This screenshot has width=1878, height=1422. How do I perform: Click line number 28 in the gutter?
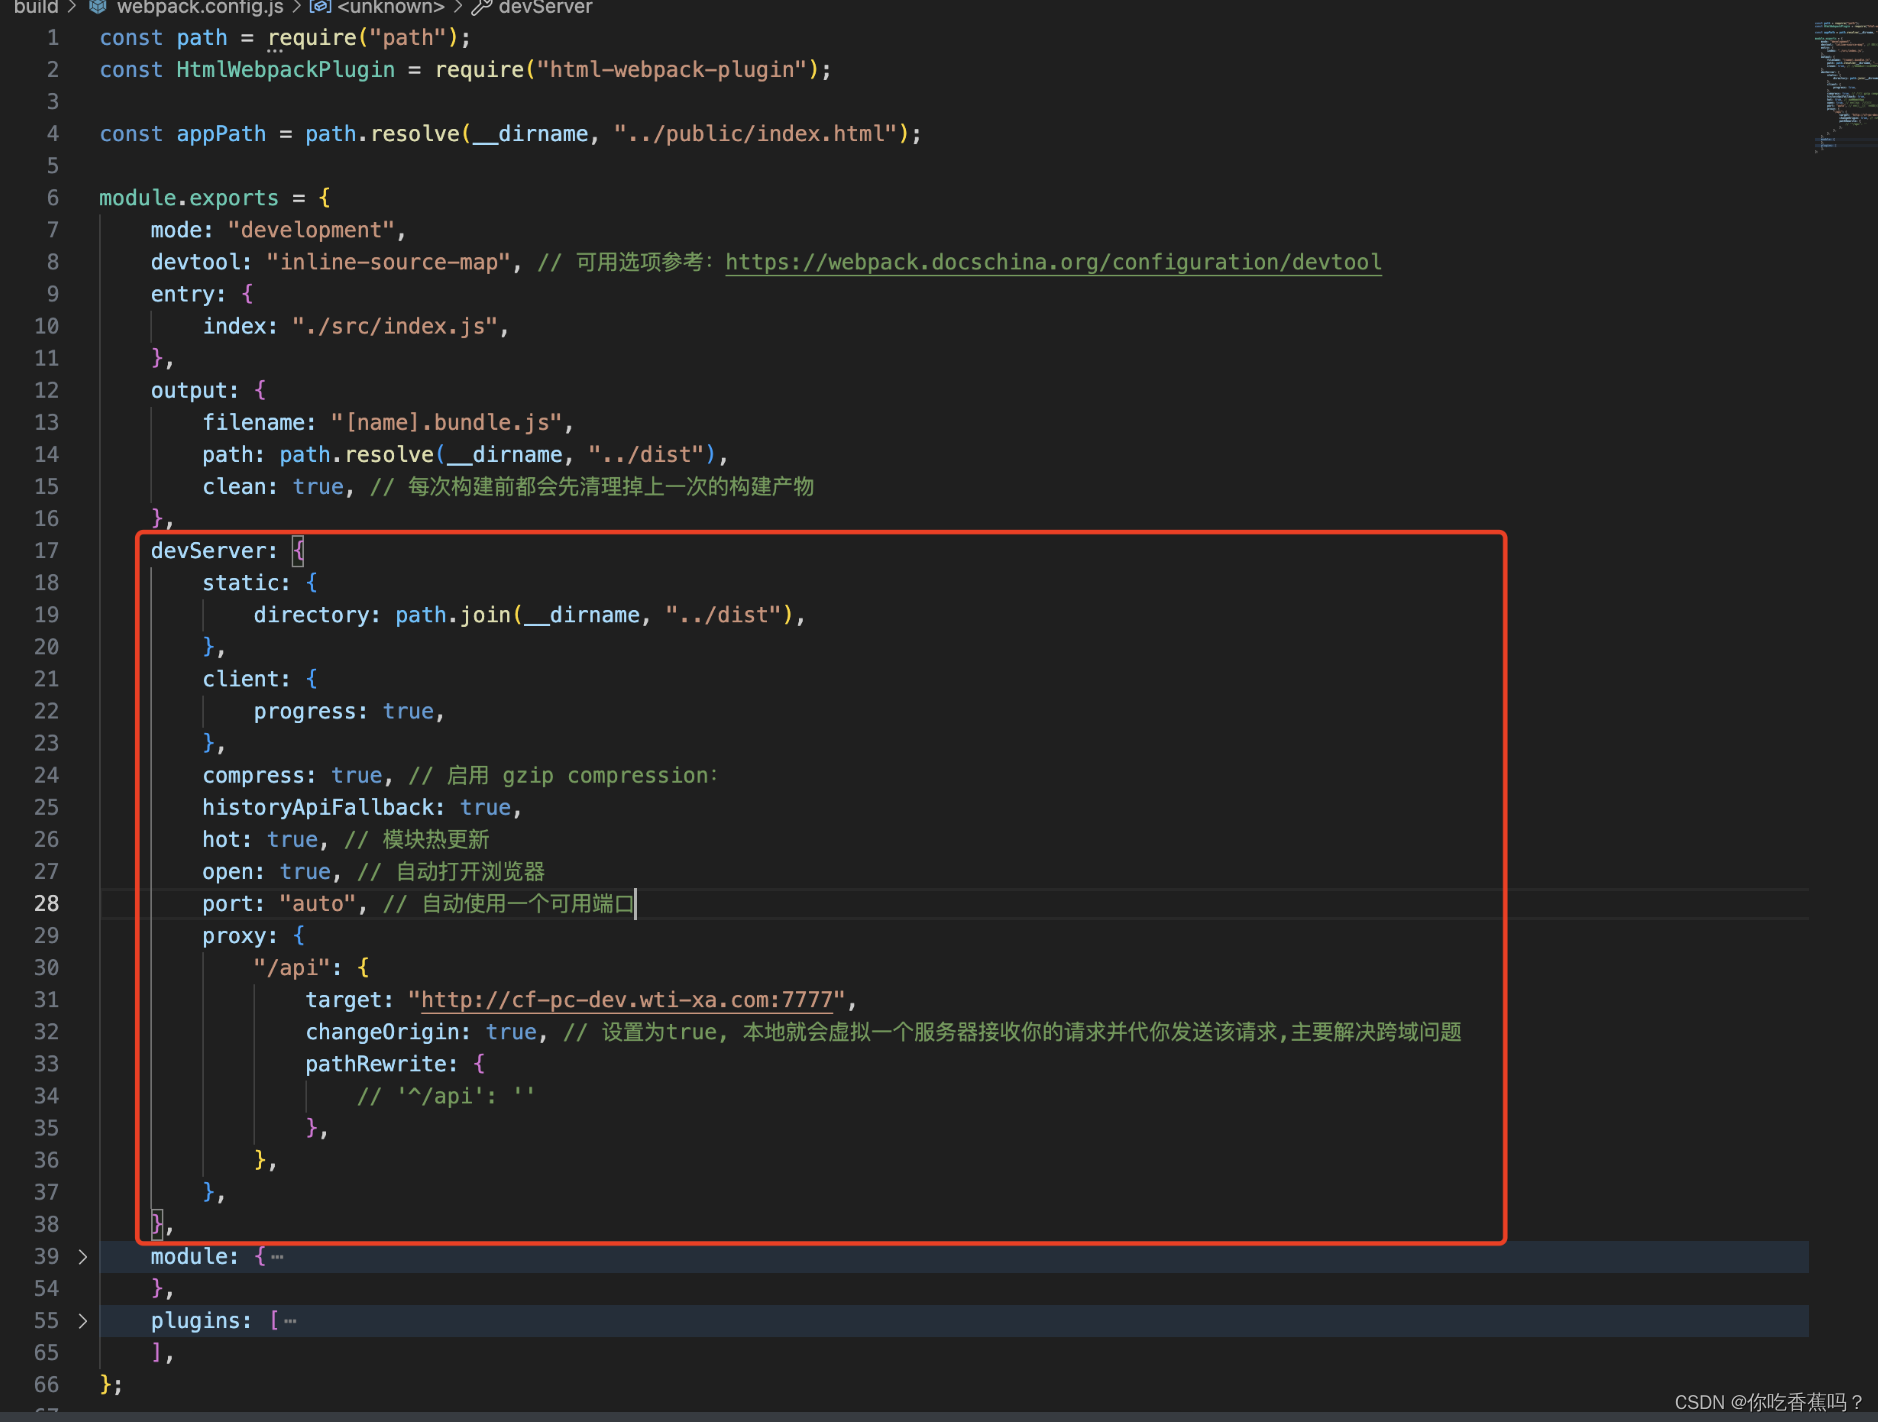pyautogui.click(x=46, y=904)
